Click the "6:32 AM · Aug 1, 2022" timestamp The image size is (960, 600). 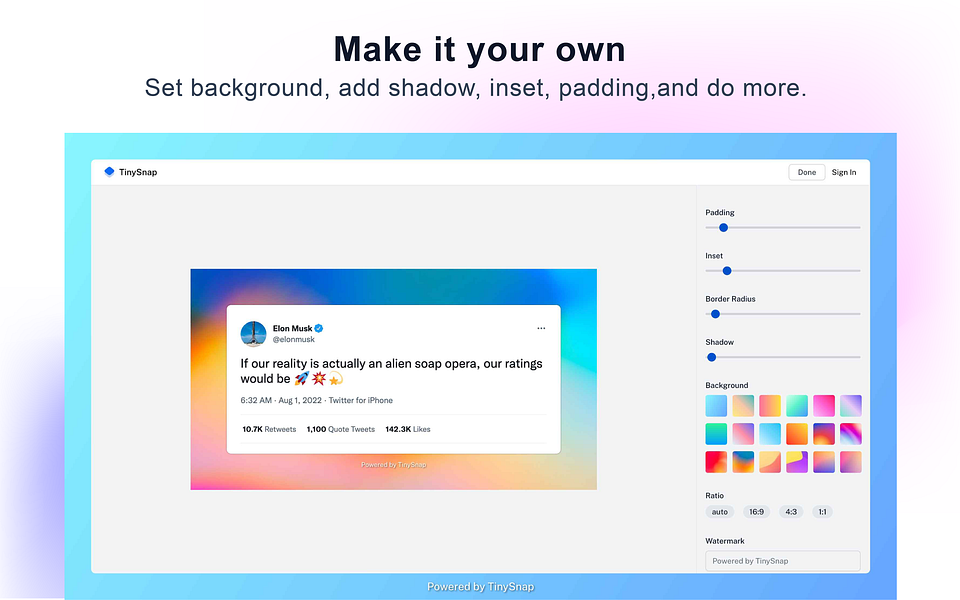(x=281, y=400)
